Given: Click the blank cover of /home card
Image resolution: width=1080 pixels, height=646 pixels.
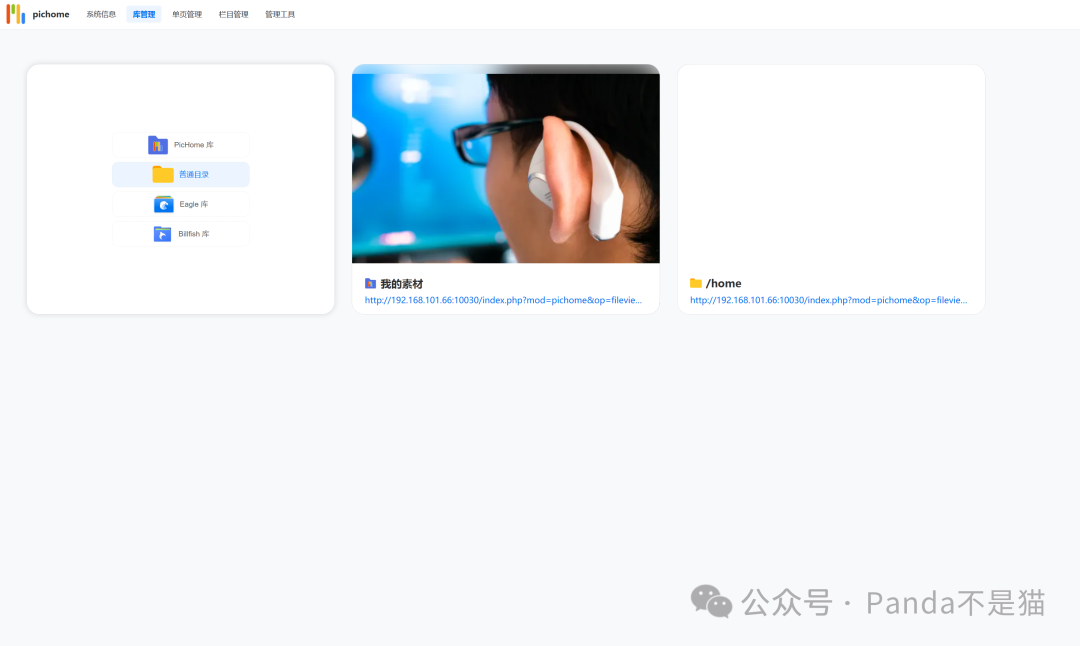Looking at the screenshot, I should (831, 164).
